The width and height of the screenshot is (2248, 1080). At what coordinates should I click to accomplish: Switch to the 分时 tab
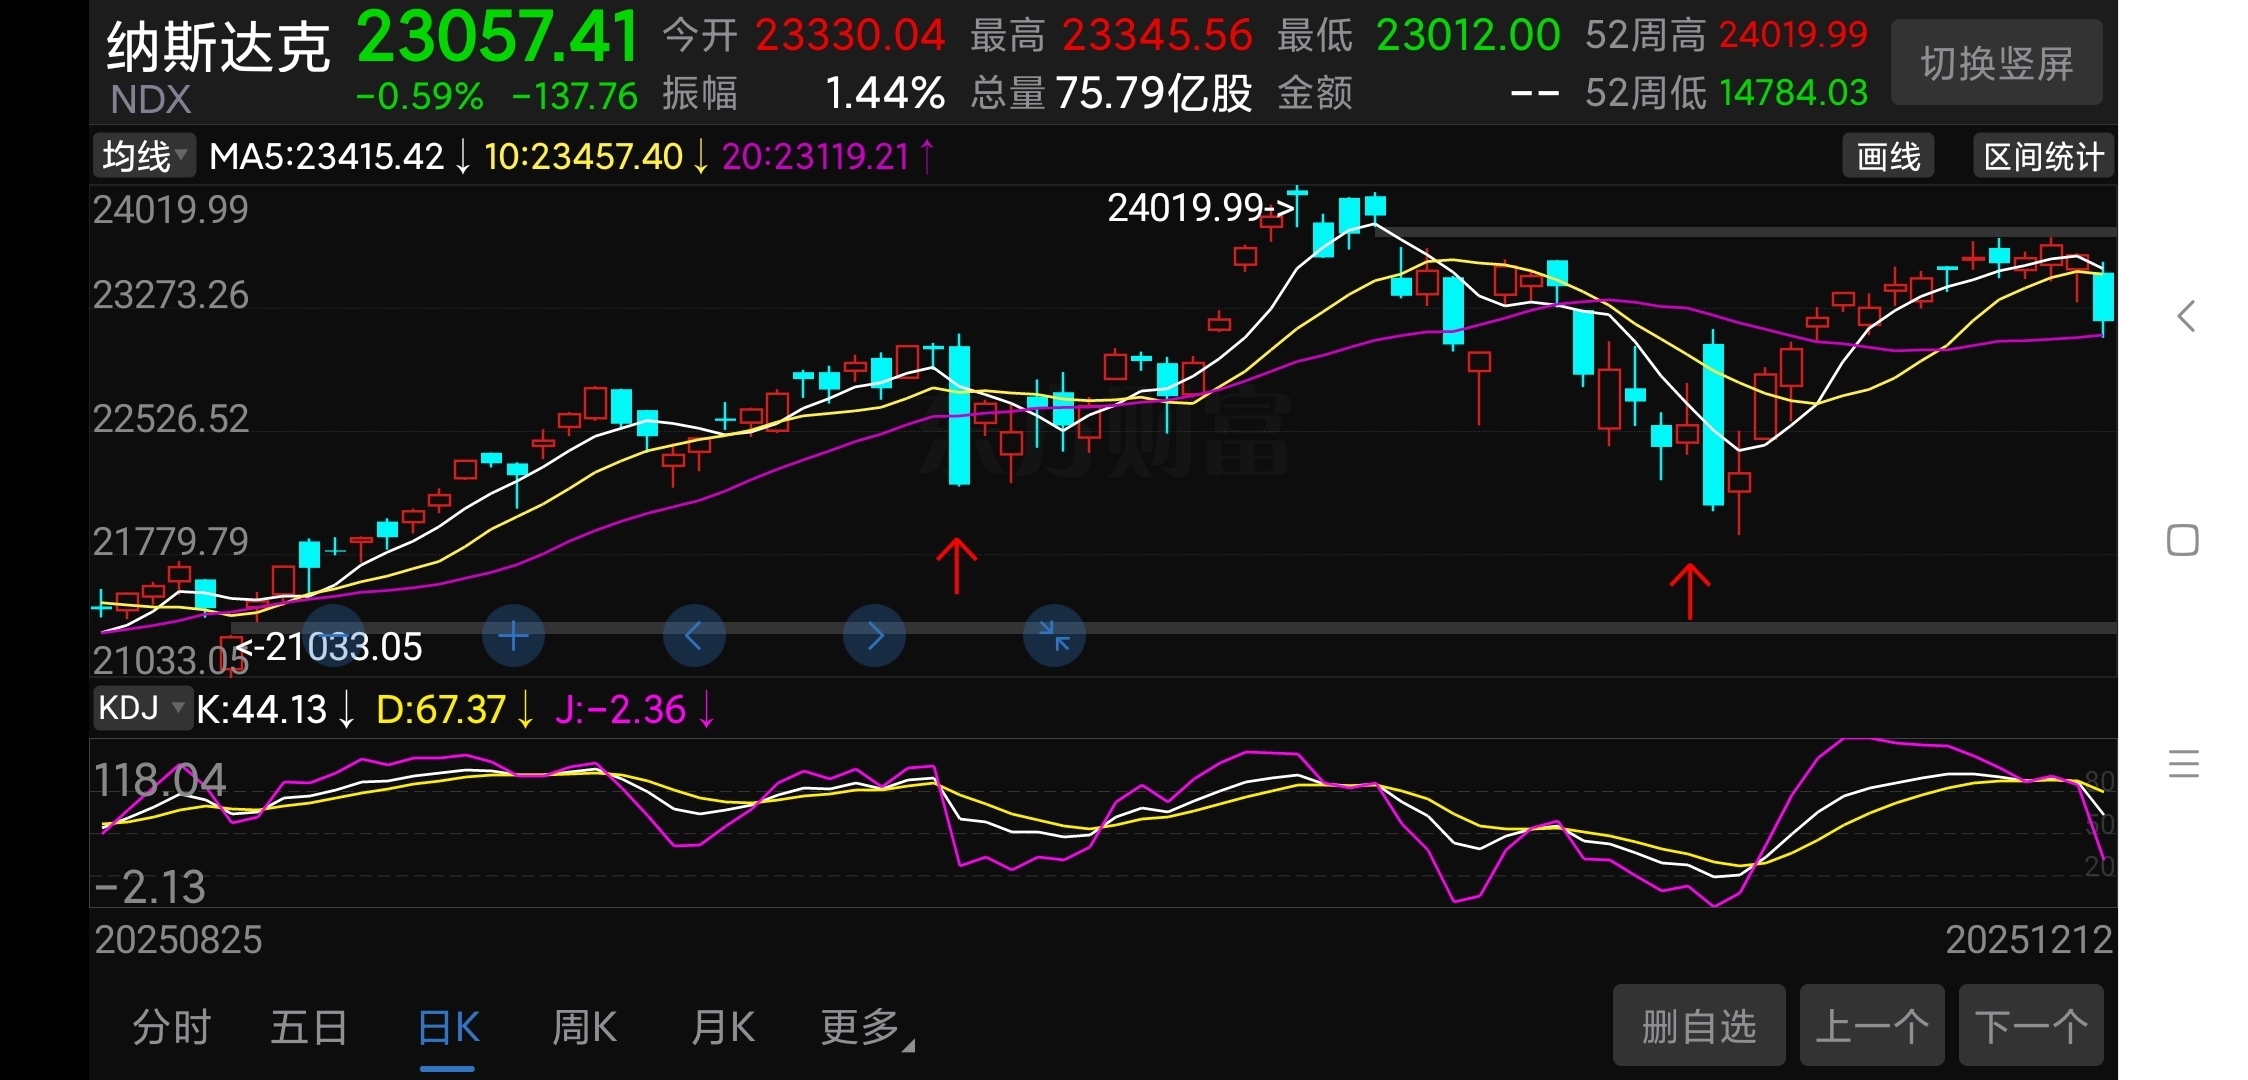point(171,1027)
